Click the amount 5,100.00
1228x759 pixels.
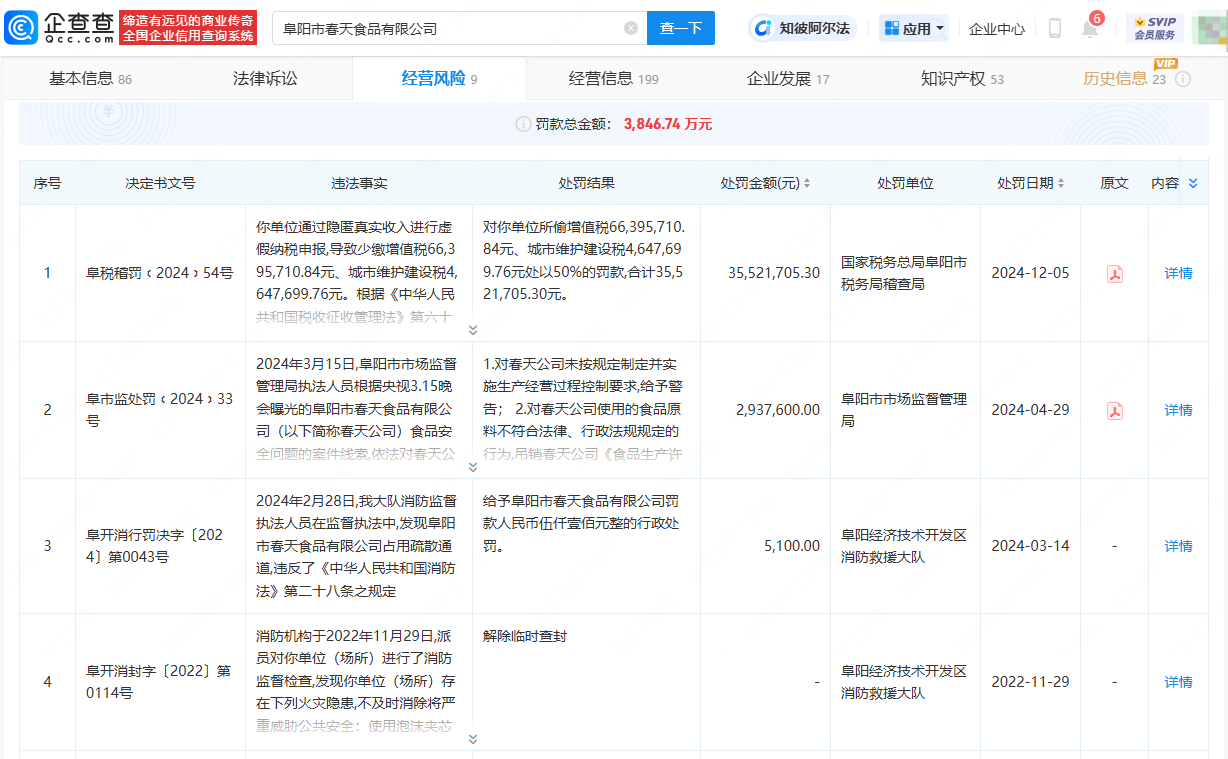790,546
